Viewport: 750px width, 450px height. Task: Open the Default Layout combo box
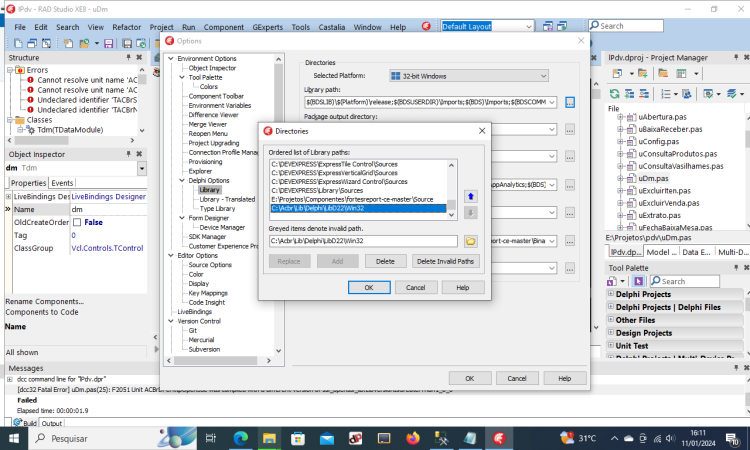(x=529, y=26)
